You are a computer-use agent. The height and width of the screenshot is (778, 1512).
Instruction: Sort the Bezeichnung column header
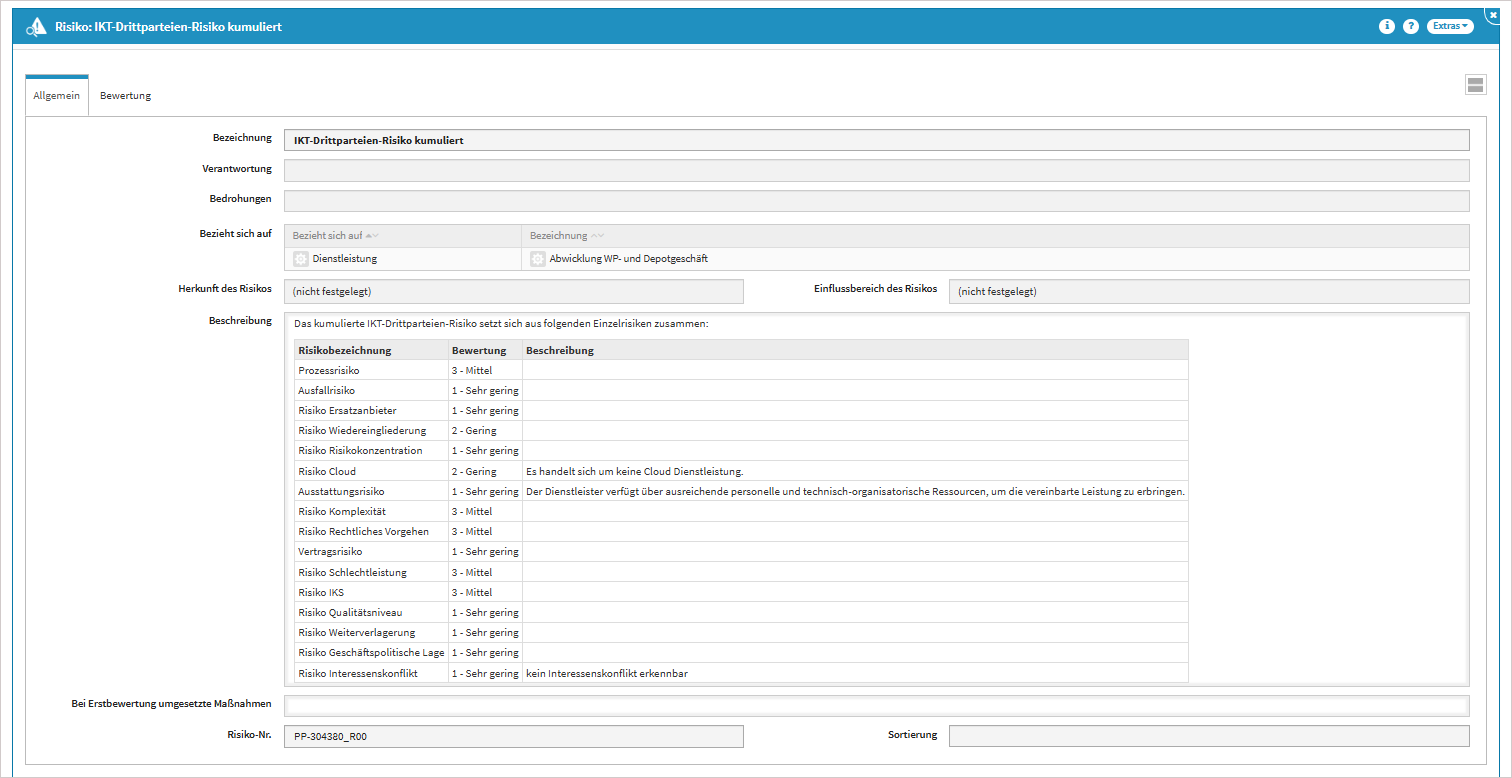(559, 236)
